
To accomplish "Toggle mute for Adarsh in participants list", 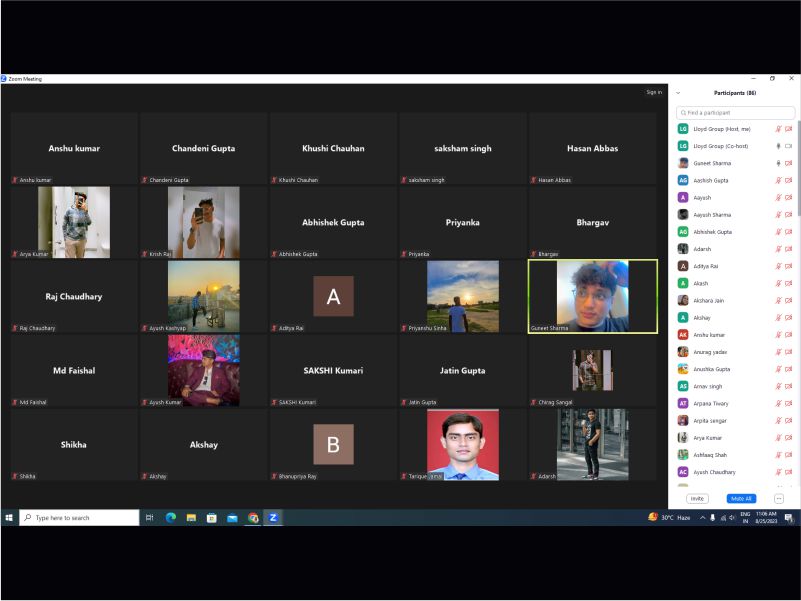I will (x=779, y=249).
